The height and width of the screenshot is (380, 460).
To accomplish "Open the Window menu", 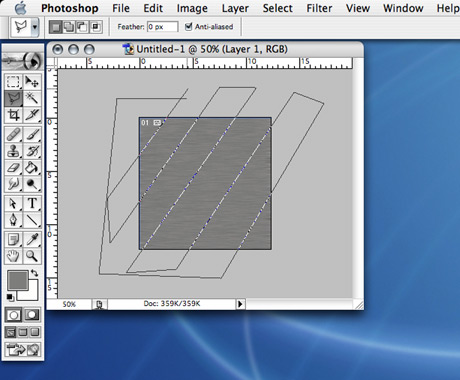I will point(403,8).
